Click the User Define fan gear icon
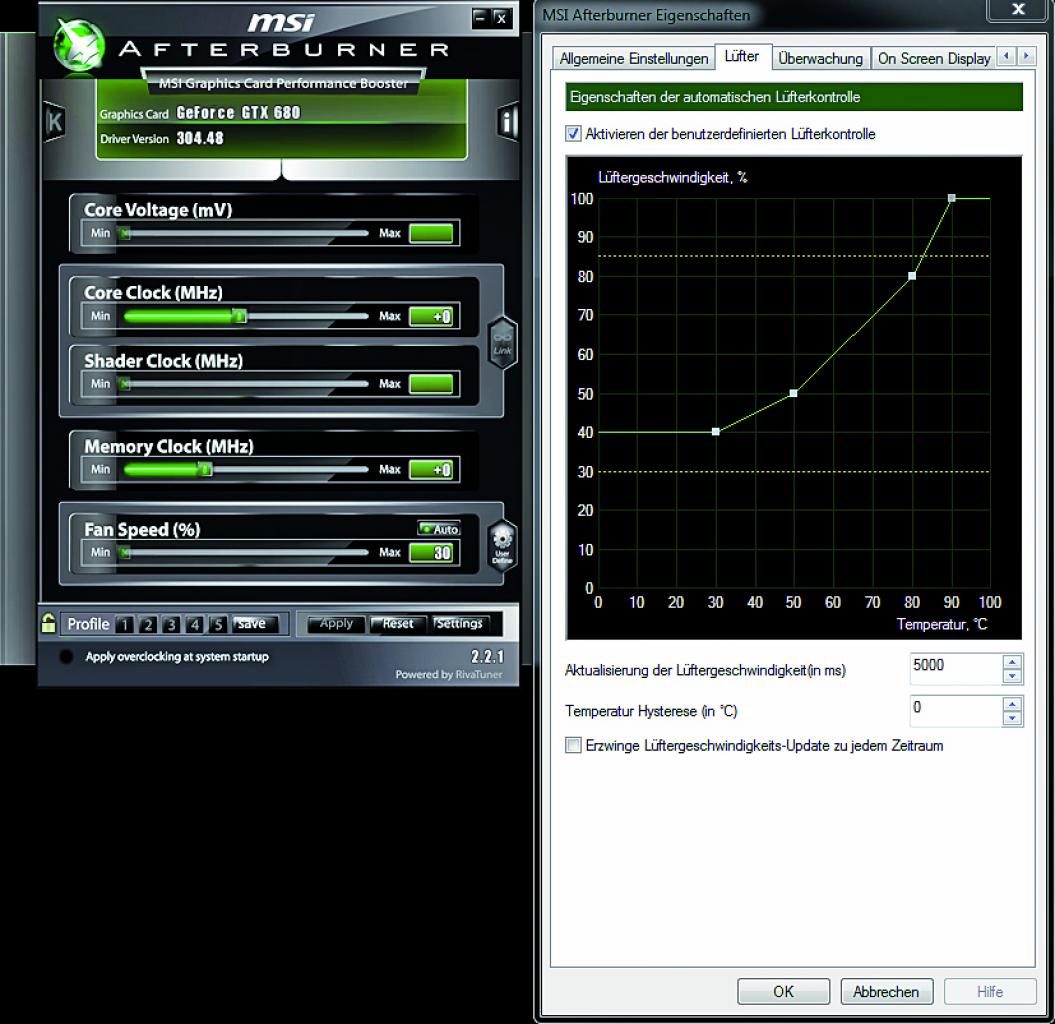 pyautogui.click(x=503, y=546)
